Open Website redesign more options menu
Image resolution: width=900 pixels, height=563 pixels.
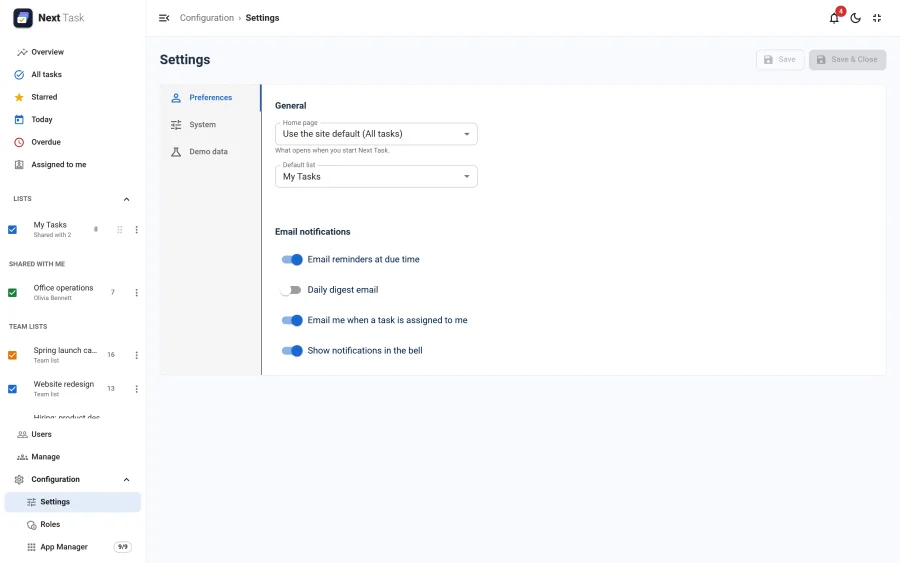pos(137,389)
